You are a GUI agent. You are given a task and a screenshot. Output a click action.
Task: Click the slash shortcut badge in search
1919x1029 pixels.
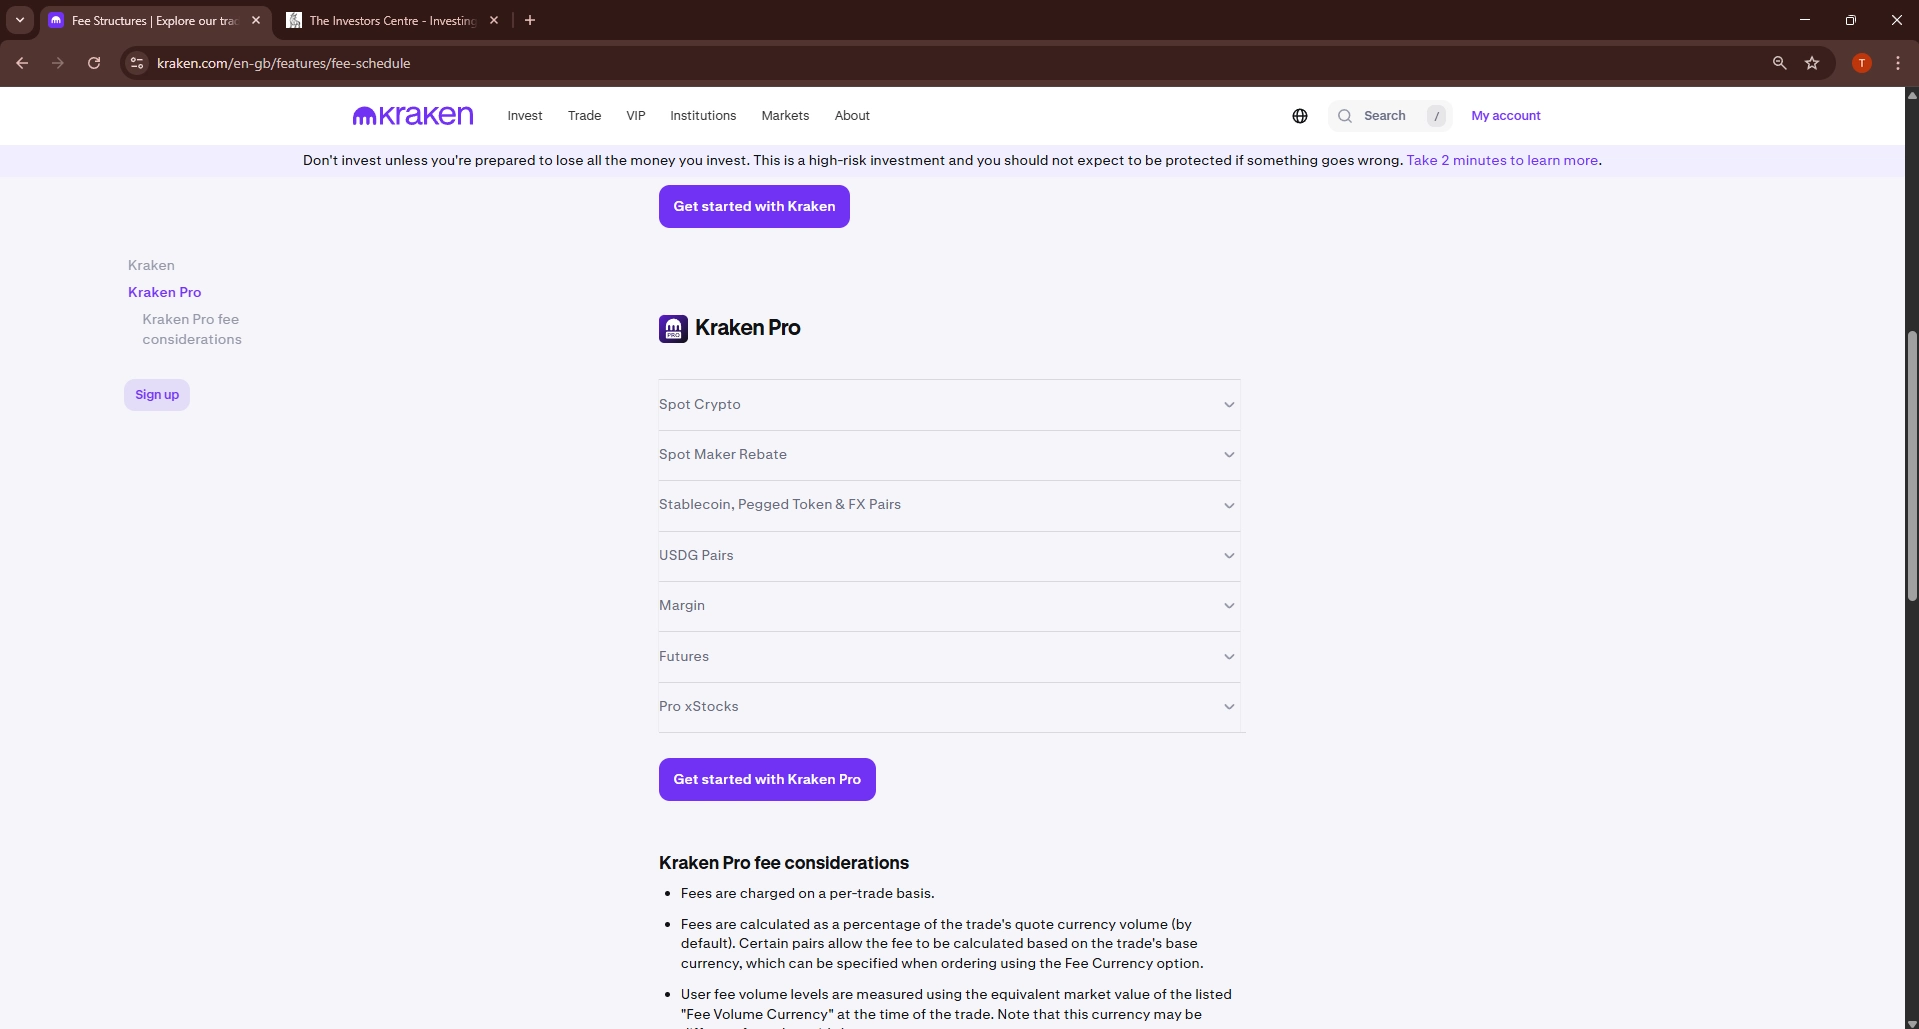(x=1436, y=116)
